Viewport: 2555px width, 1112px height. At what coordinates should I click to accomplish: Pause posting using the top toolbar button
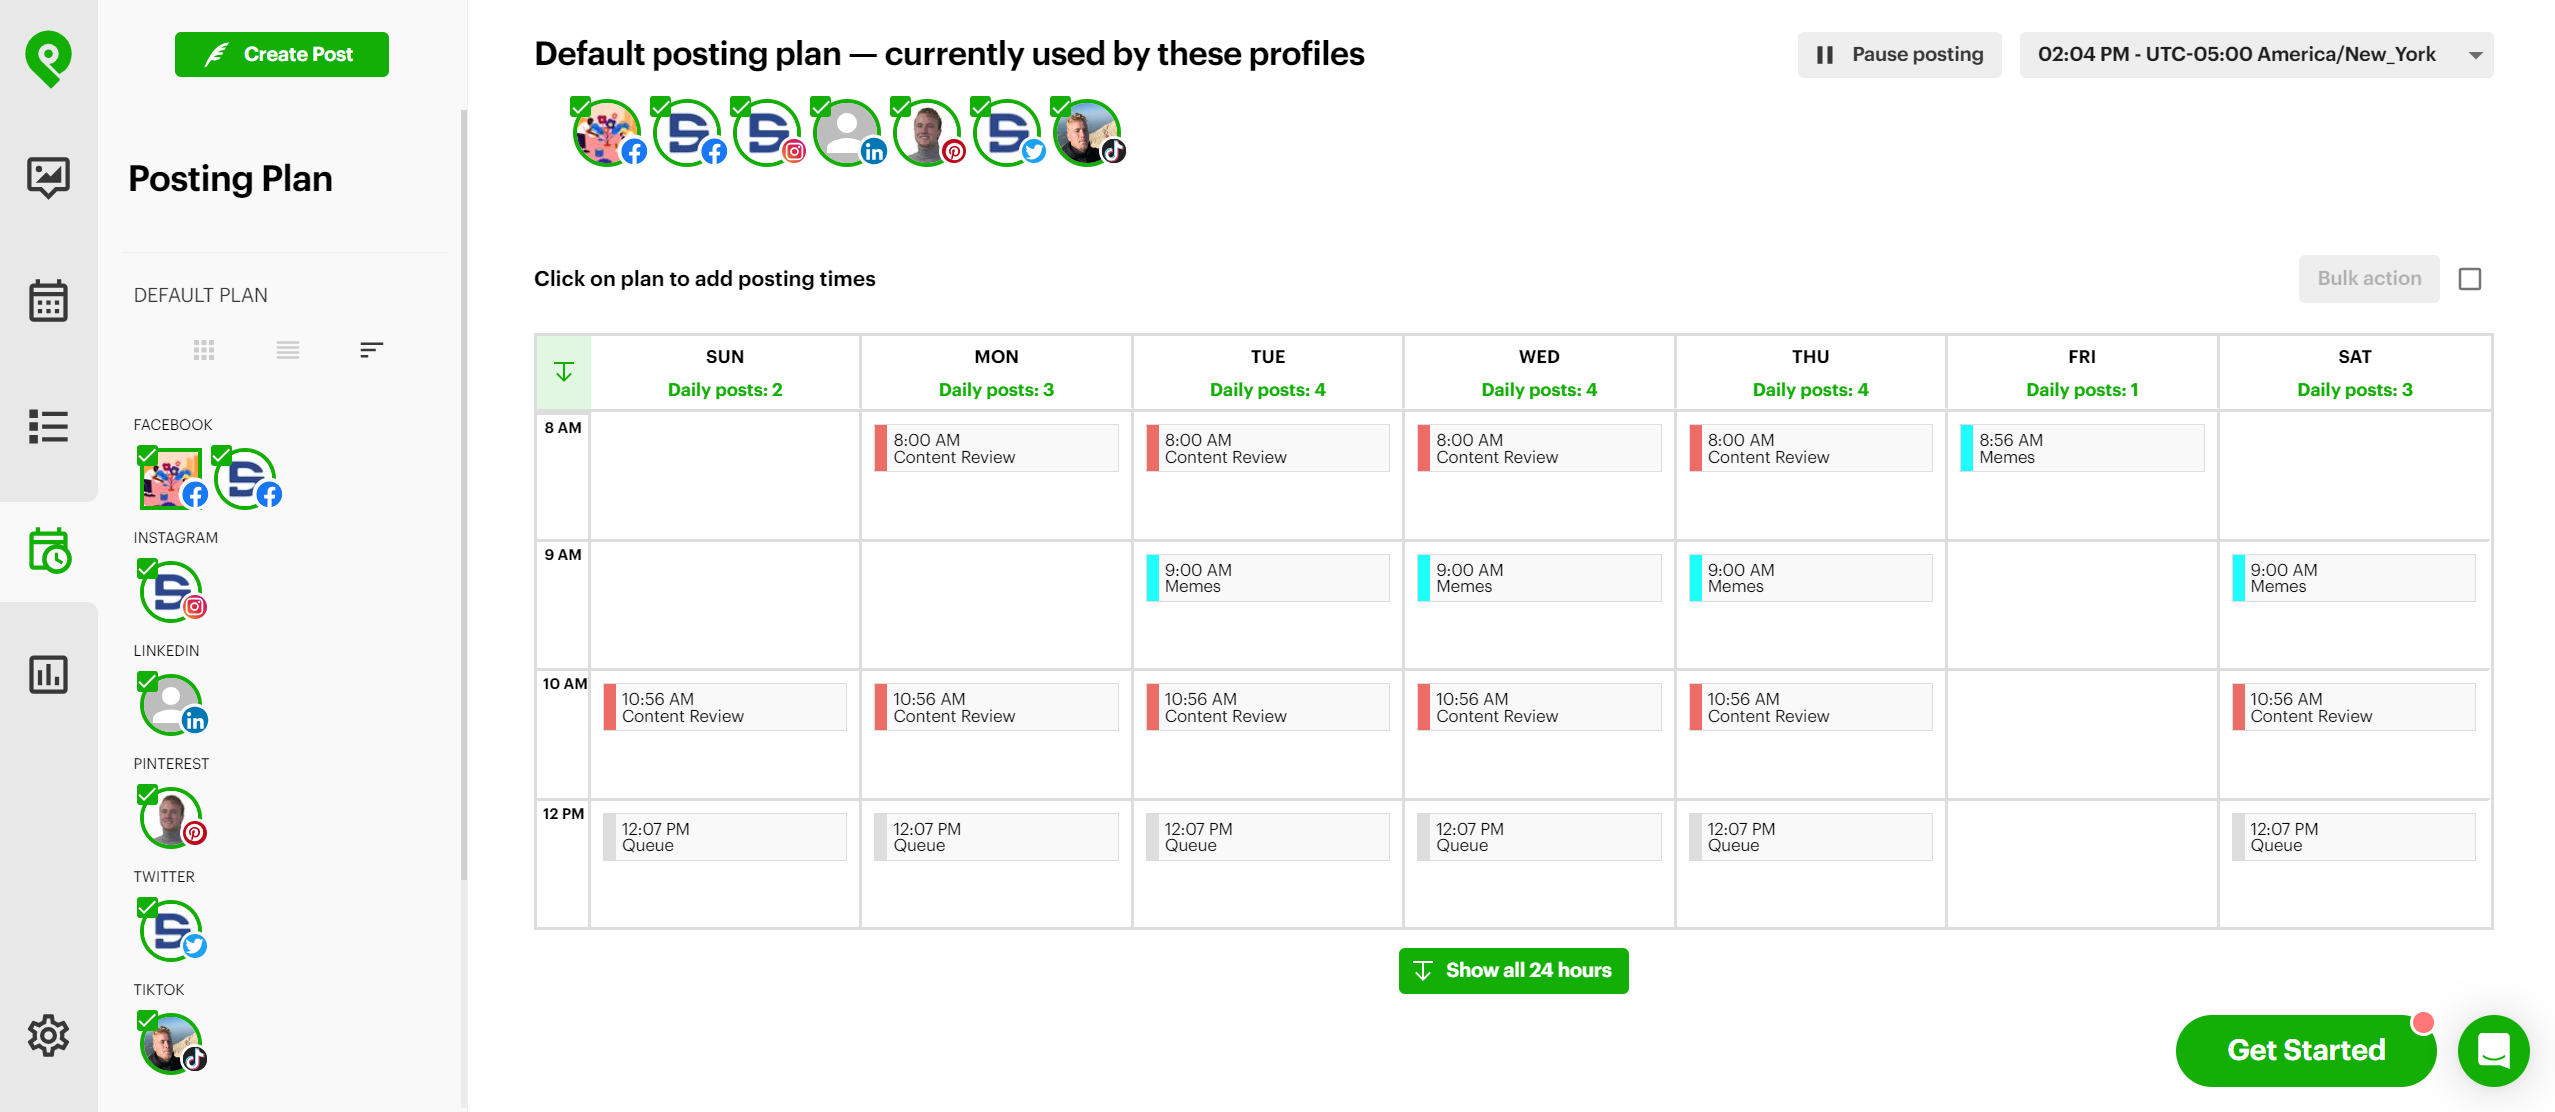(x=1898, y=54)
